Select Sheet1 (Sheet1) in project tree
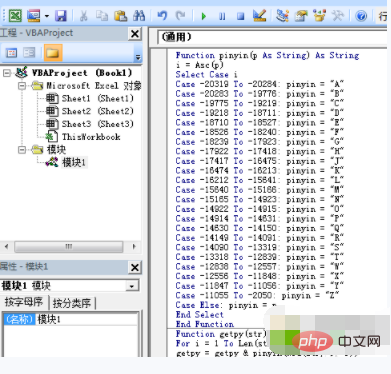The image size is (391, 374). tap(97, 98)
